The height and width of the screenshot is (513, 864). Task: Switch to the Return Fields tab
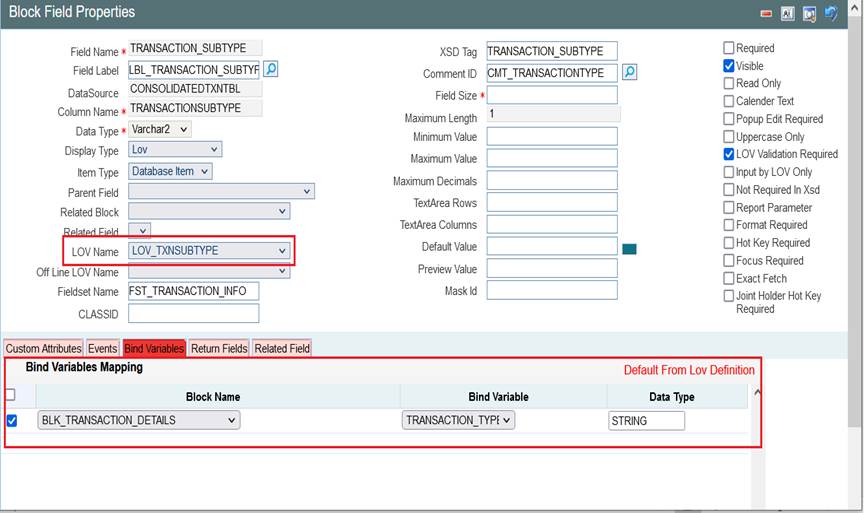click(x=219, y=348)
